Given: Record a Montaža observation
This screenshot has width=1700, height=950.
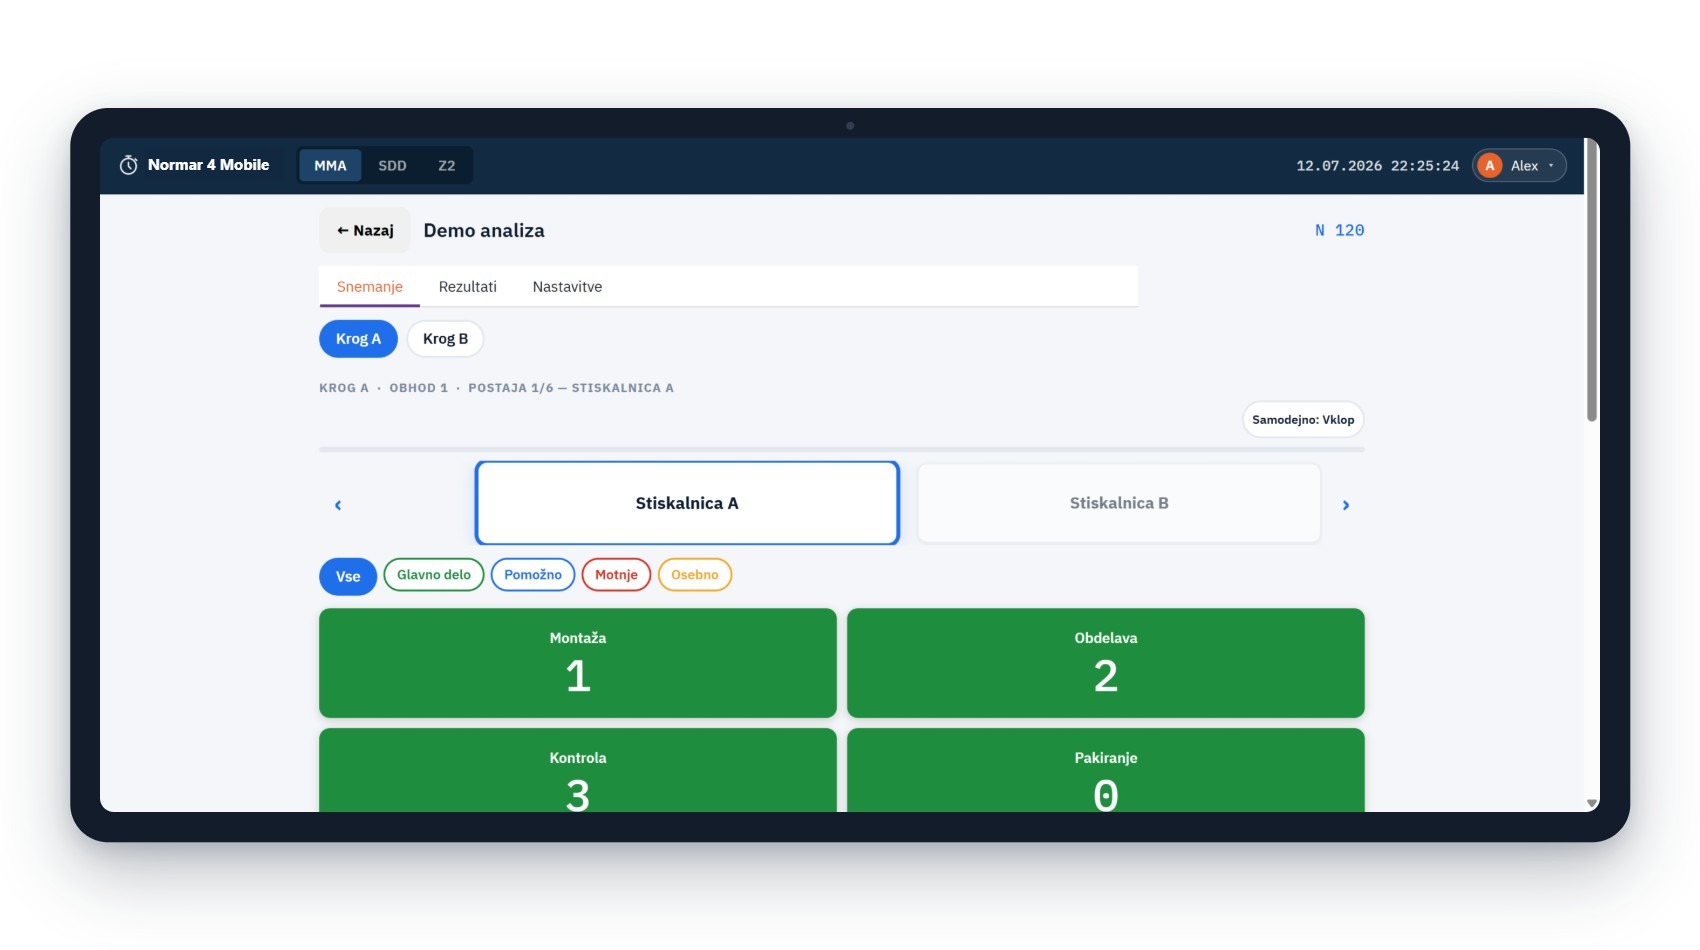Looking at the screenshot, I should pos(578,663).
